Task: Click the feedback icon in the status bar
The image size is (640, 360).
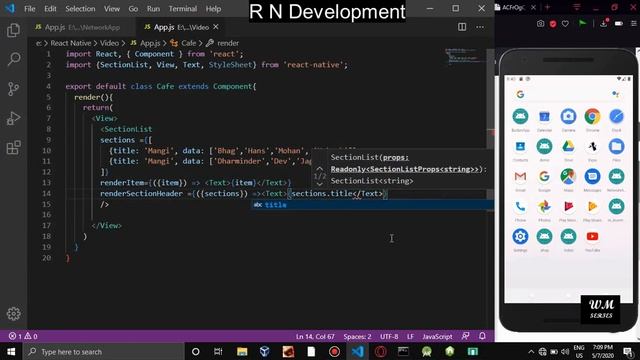Action: point(465,336)
